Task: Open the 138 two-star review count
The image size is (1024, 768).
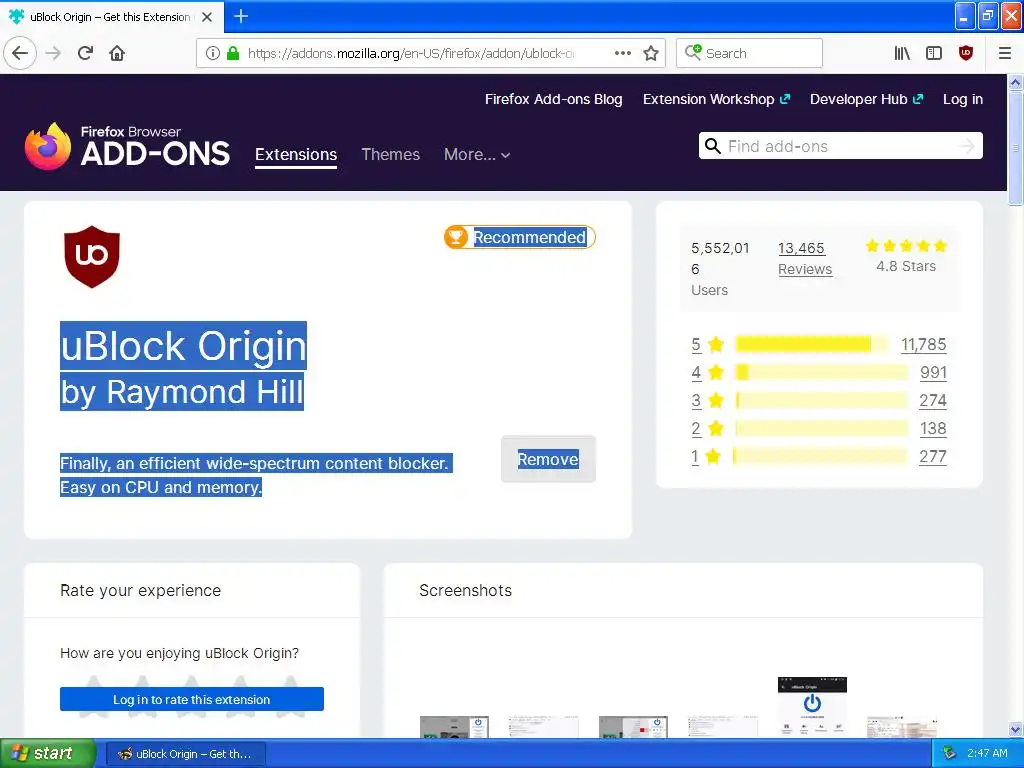Action: [933, 428]
